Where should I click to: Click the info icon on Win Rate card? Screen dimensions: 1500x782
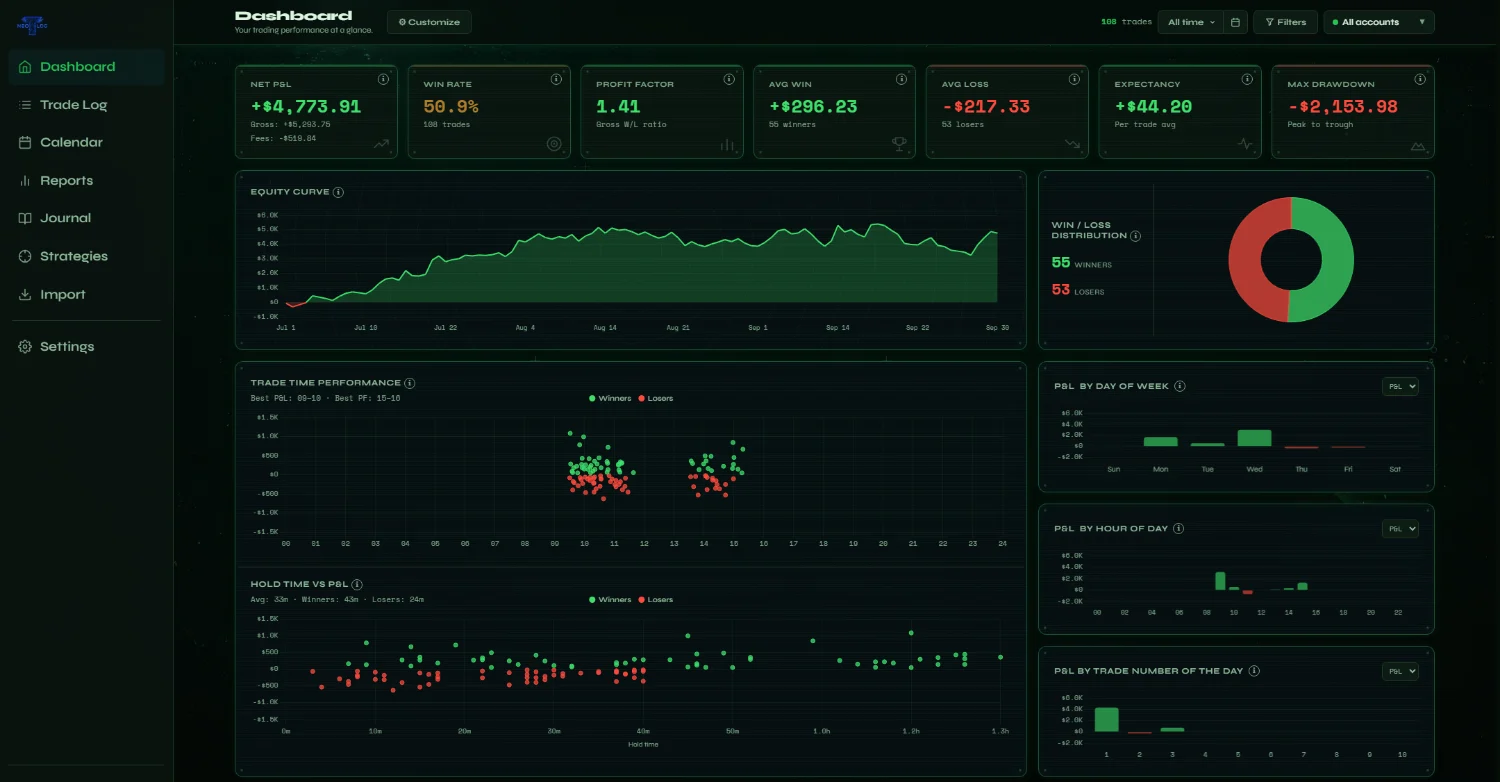point(556,79)
